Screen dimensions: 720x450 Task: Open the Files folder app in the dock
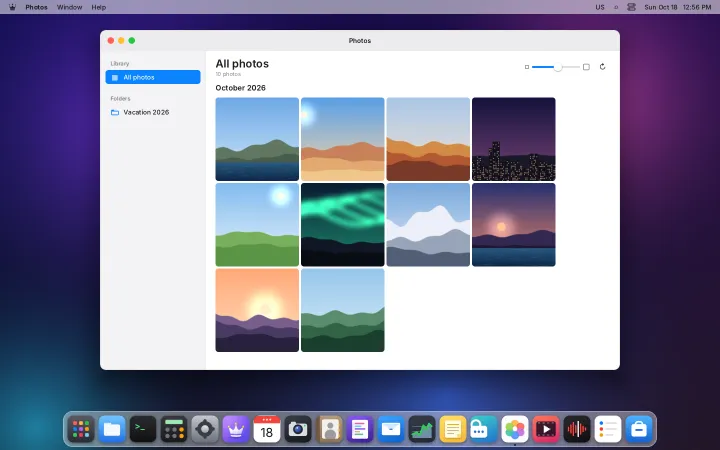pos(112,429)
